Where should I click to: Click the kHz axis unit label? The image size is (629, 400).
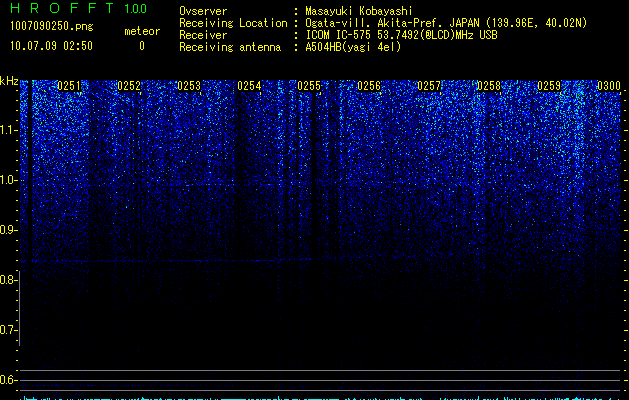[x=9, y=81]
